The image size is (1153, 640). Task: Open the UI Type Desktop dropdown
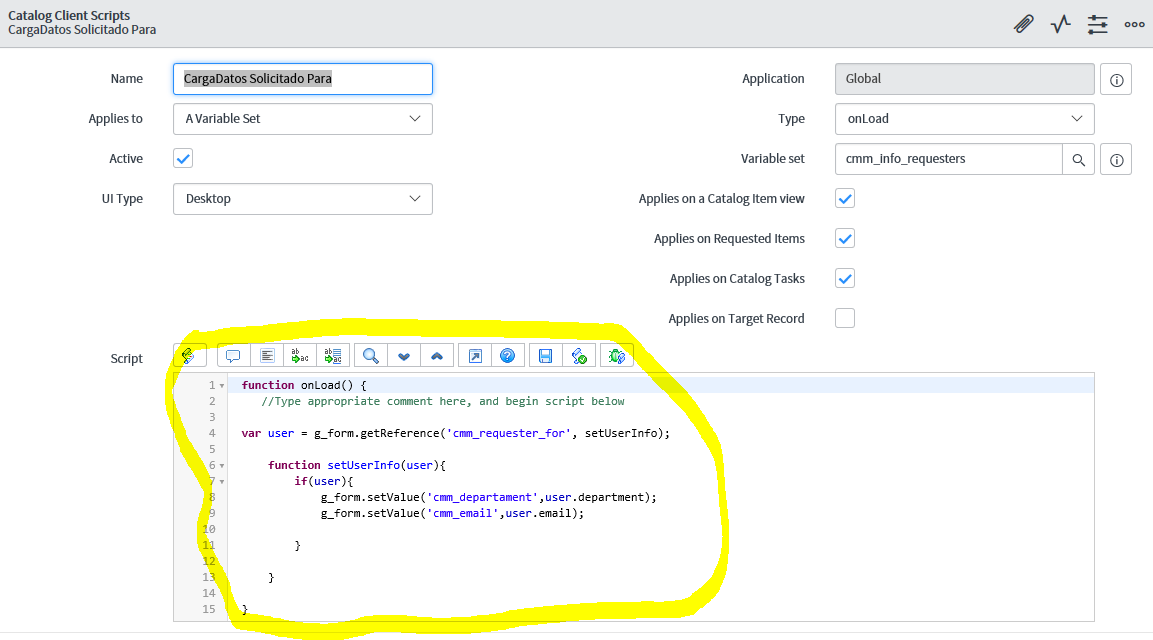tap(302, 199)
